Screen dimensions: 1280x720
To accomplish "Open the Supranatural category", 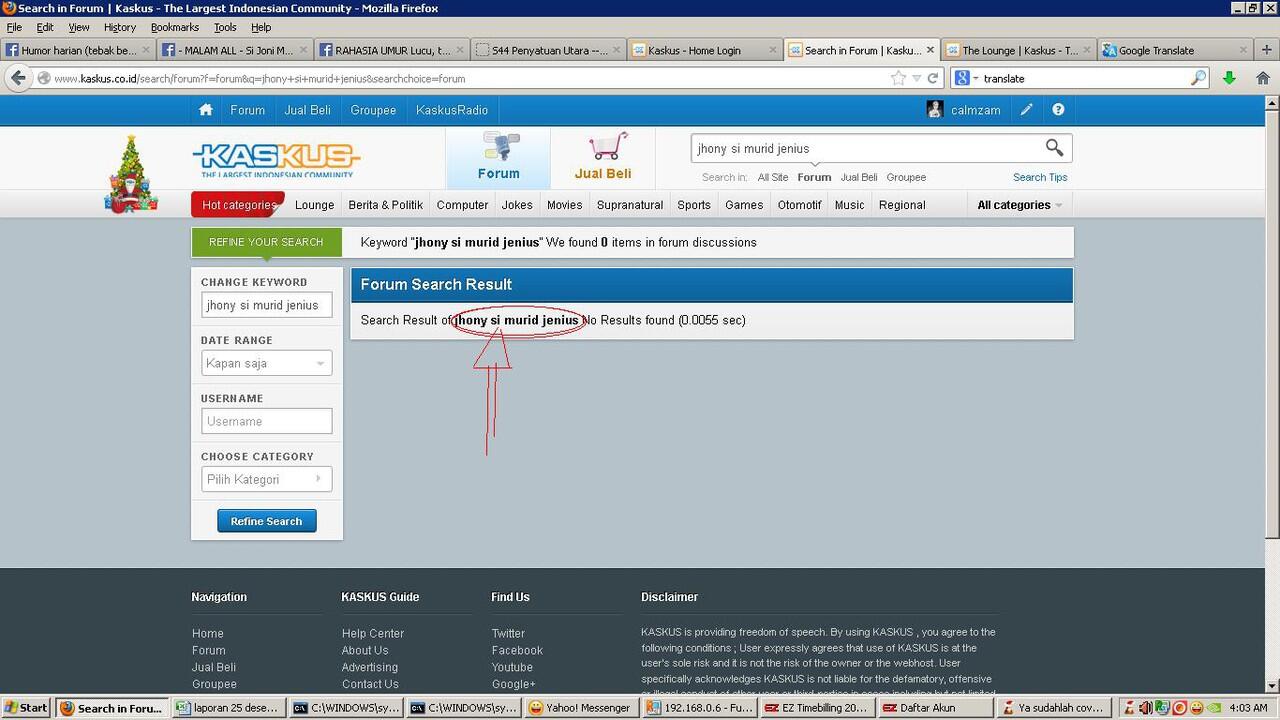I will pos(630,205).
